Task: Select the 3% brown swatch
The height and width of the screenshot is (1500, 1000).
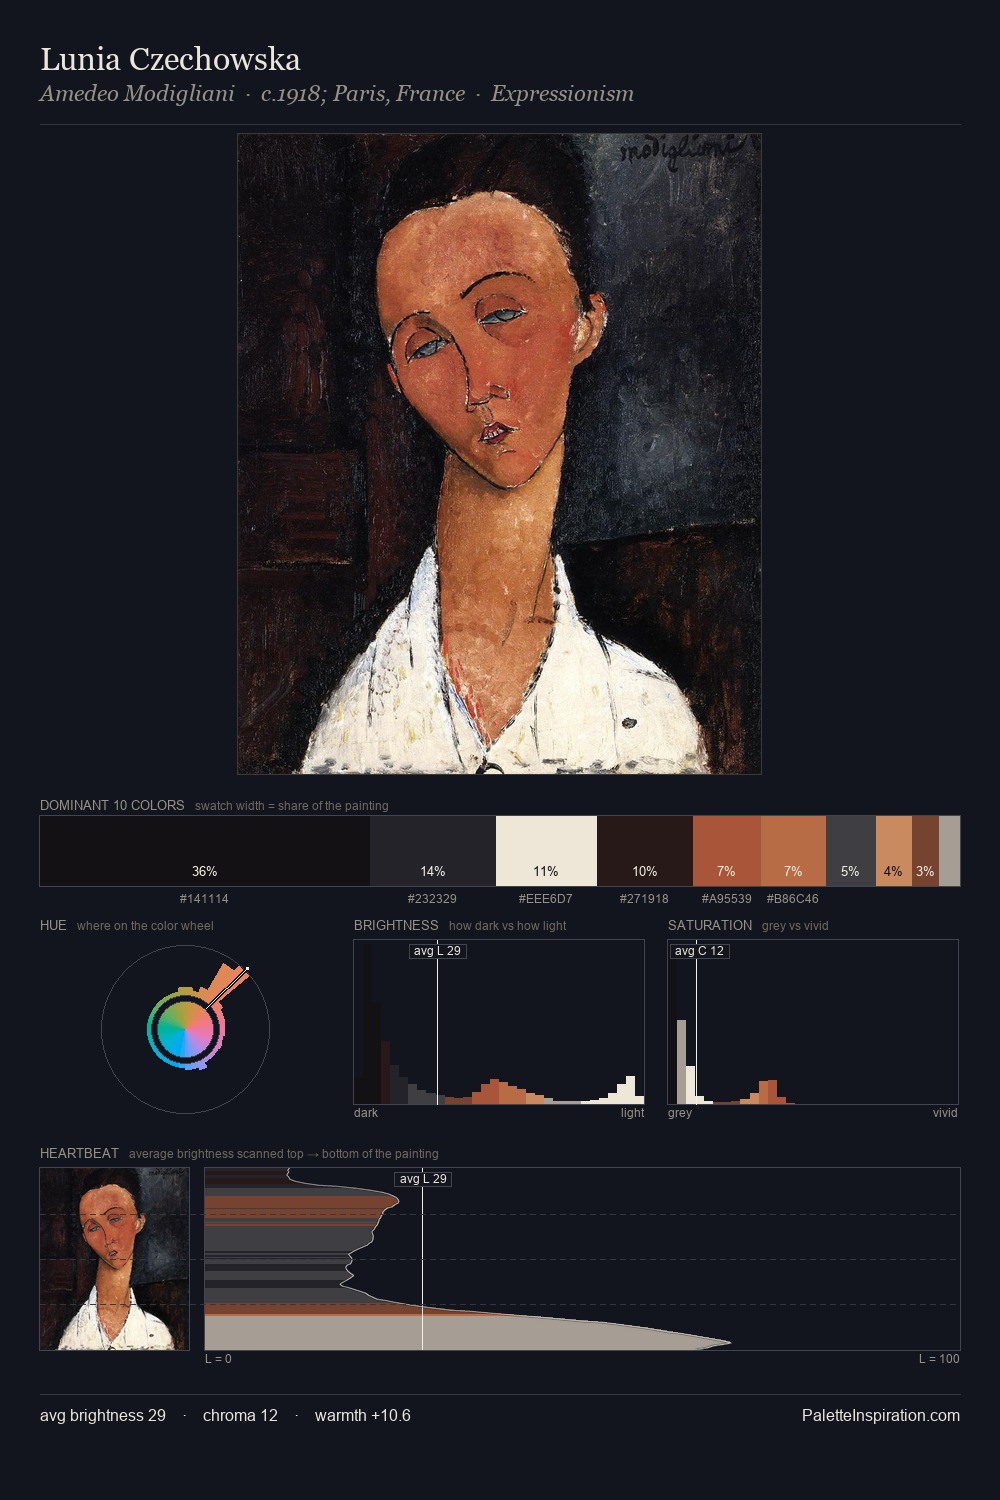Action: click(925, 851)
